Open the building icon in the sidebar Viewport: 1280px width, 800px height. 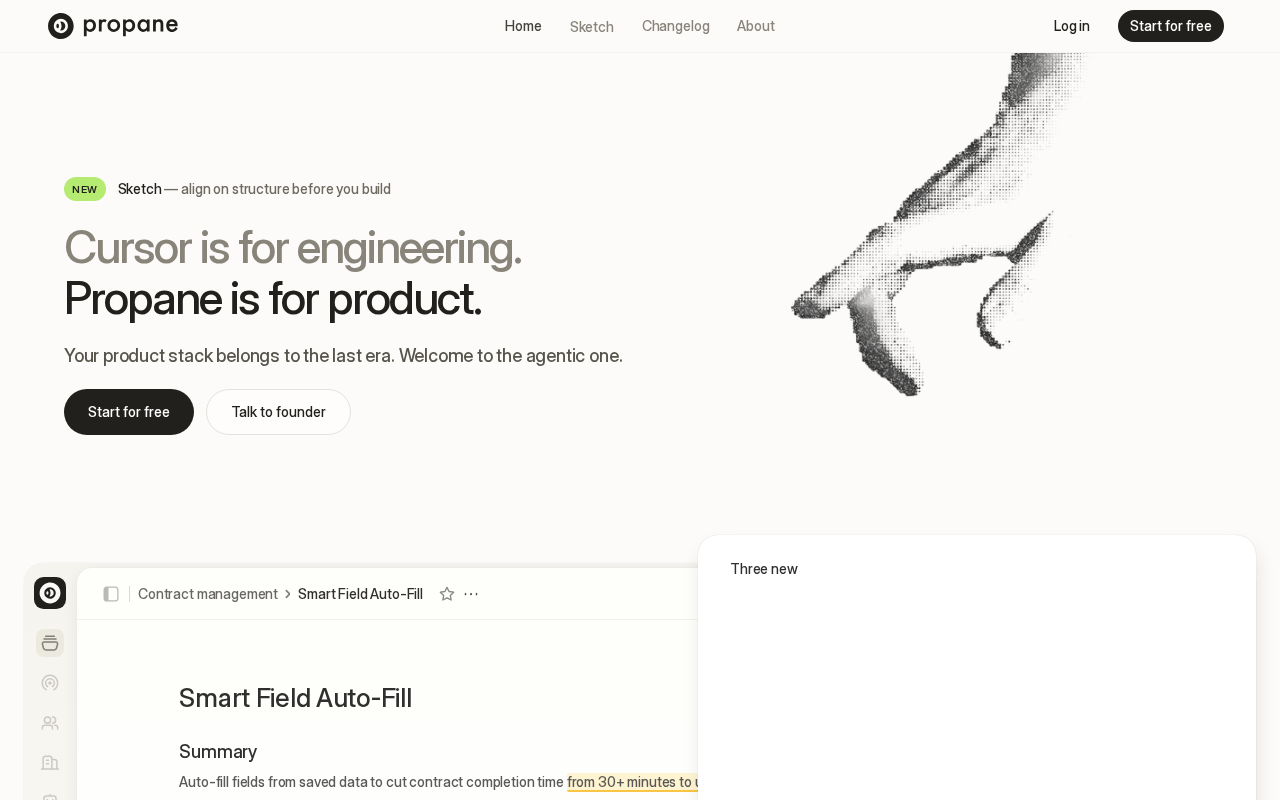pyautogui.click(x=50, y=763)
